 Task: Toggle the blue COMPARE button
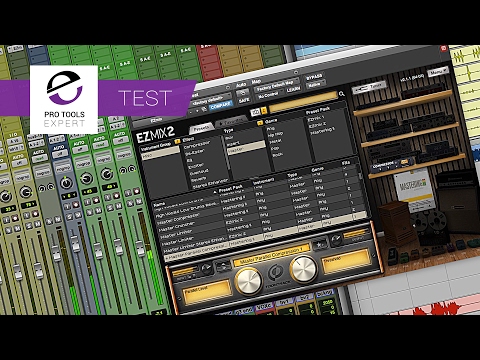coord(220,106)
